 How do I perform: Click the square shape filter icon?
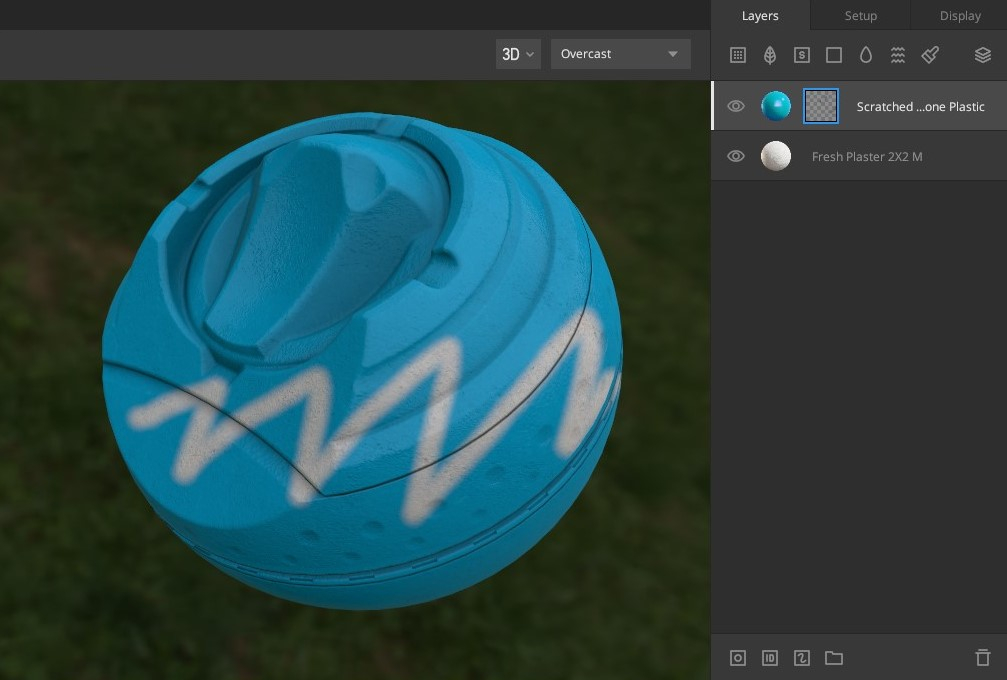(x=833, y=55)
